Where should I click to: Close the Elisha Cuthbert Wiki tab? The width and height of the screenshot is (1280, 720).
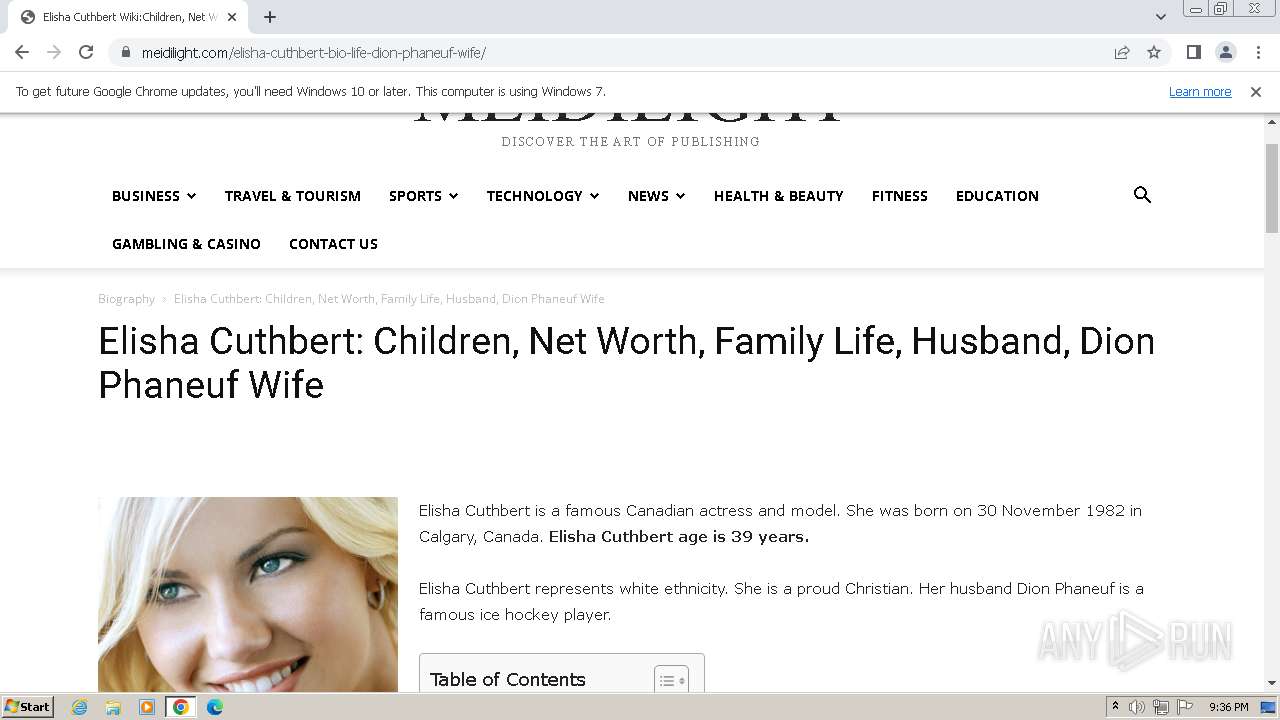click(232, 17)
